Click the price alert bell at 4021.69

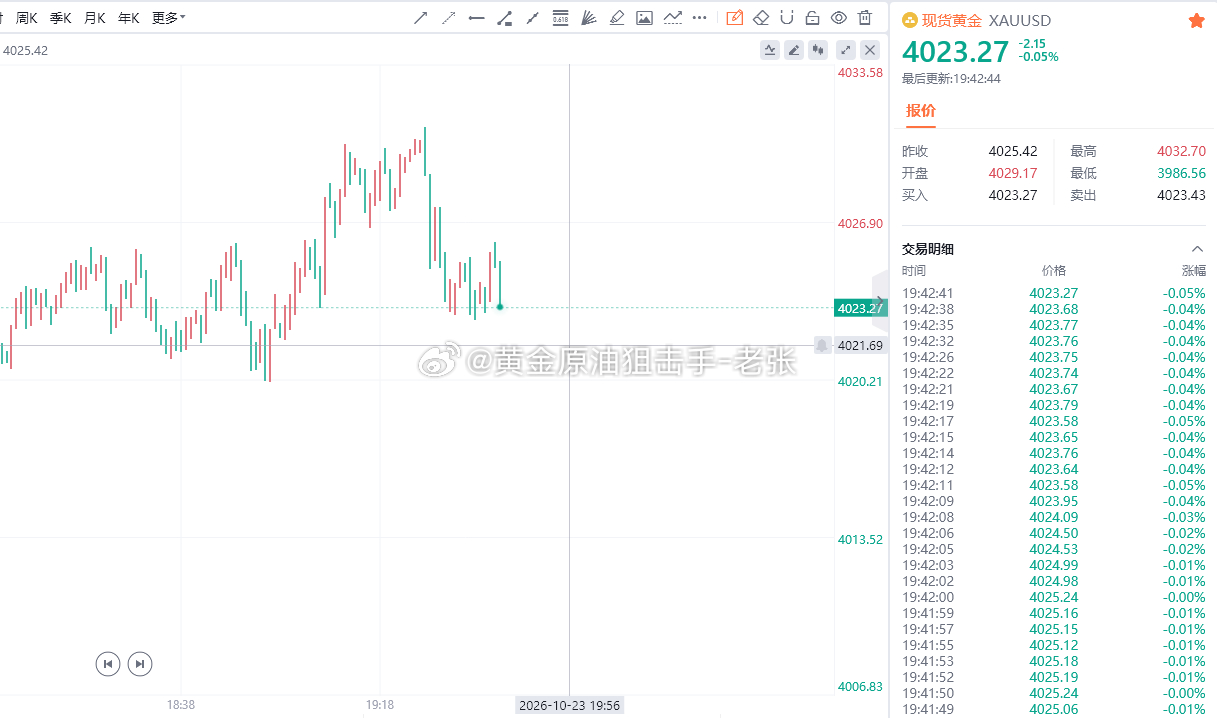(x=822, y=345)
